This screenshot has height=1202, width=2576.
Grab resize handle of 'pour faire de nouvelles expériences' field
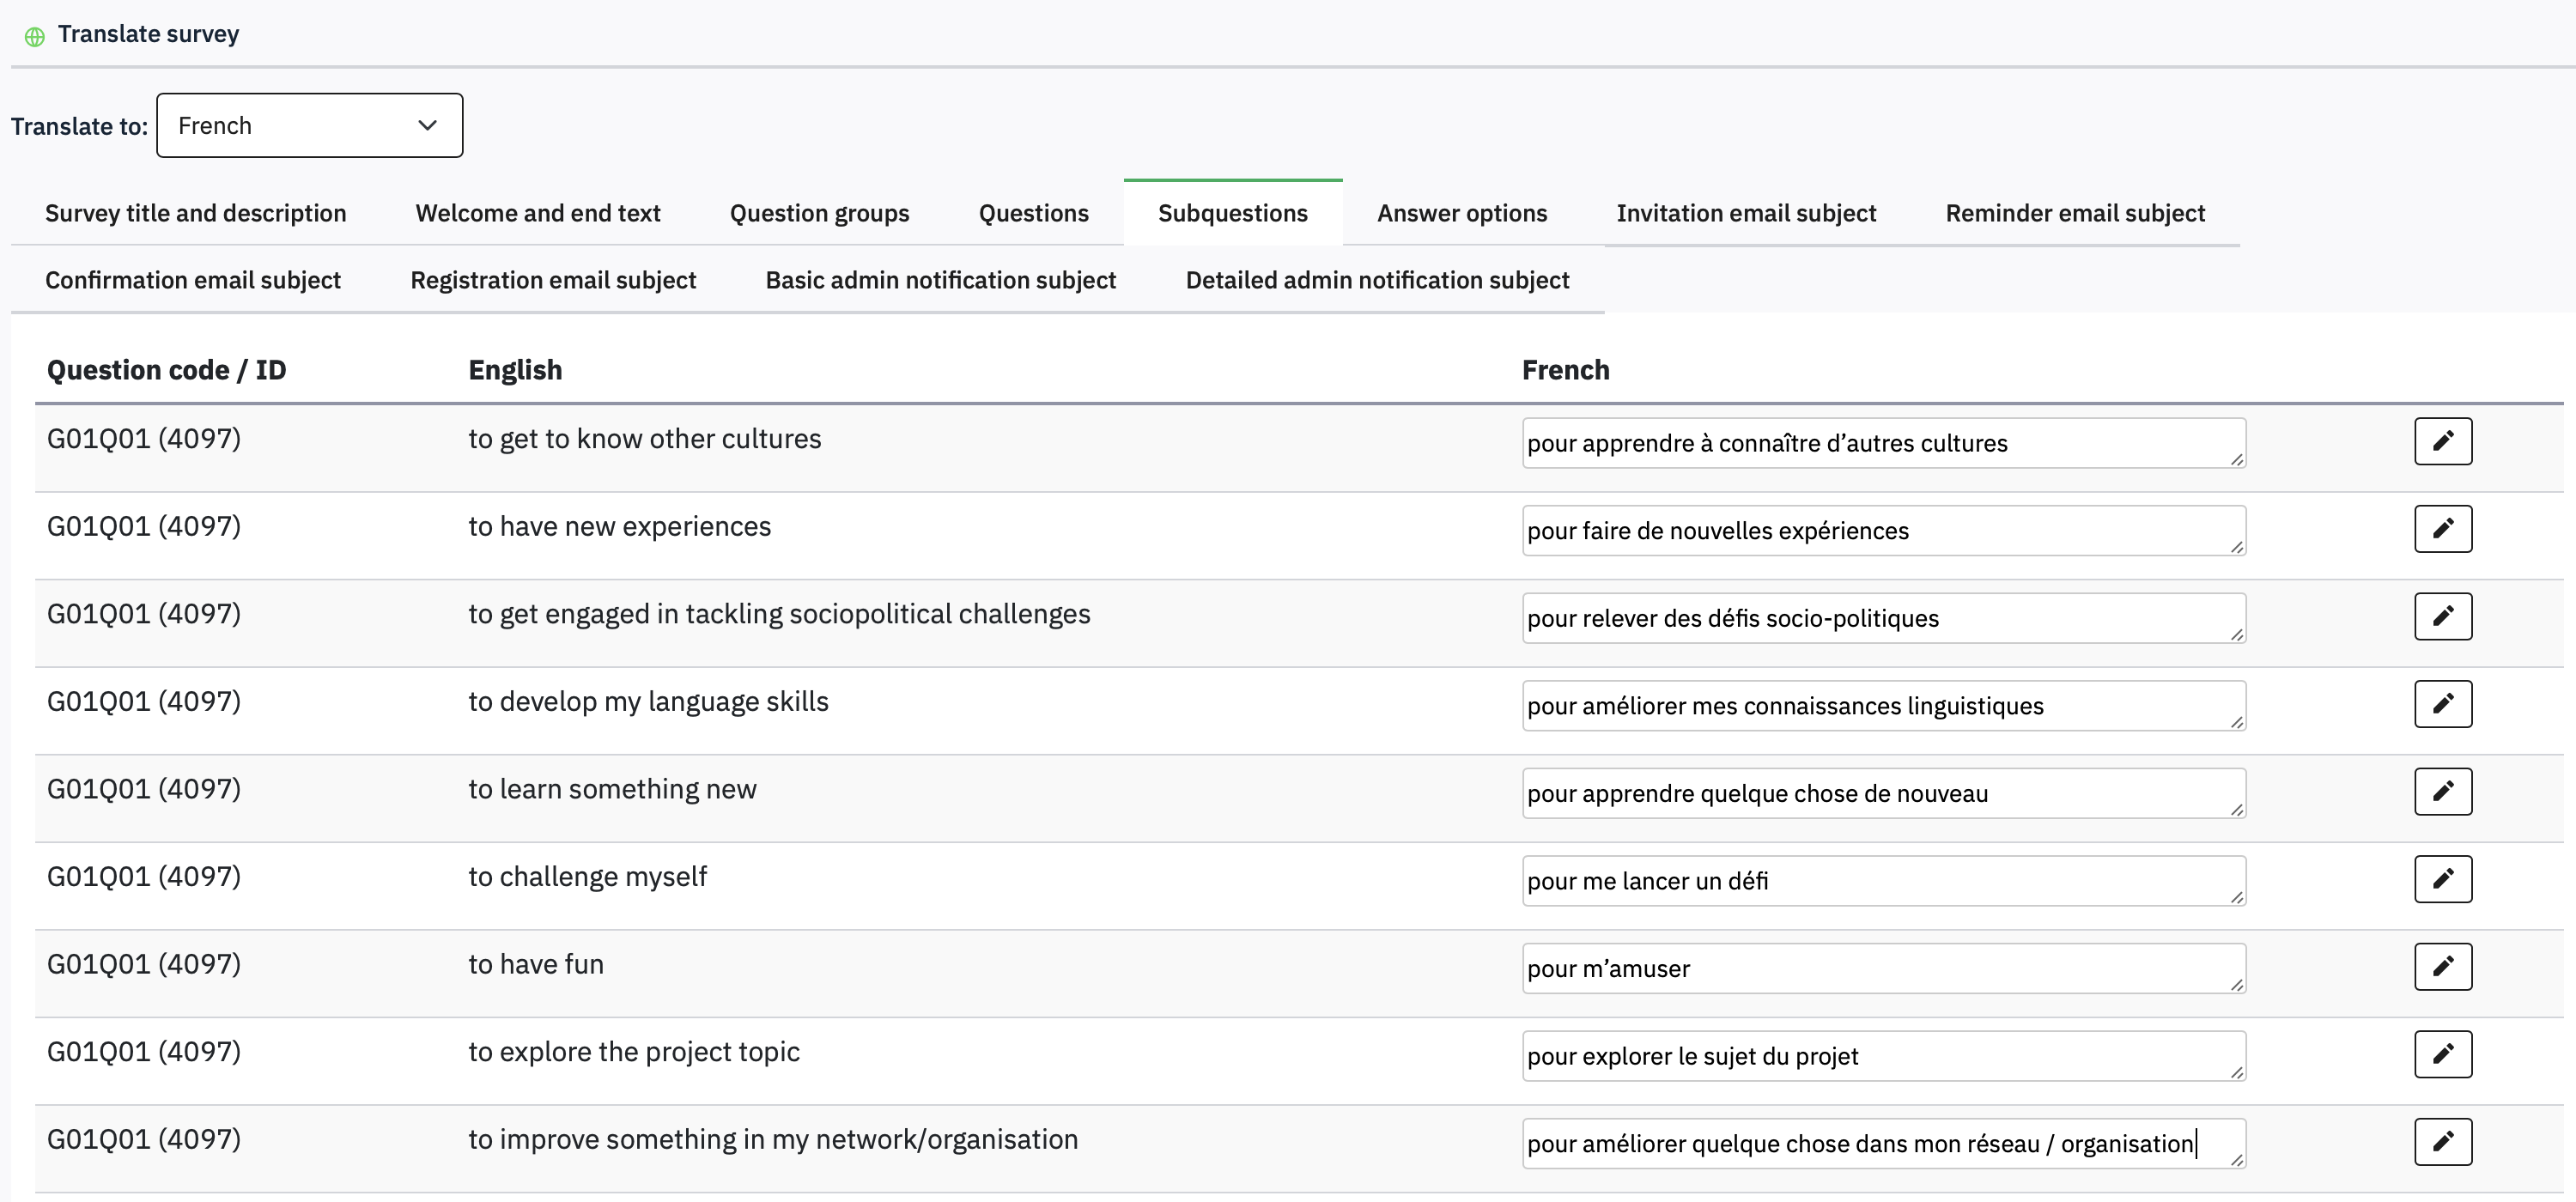click(2236, 547)
